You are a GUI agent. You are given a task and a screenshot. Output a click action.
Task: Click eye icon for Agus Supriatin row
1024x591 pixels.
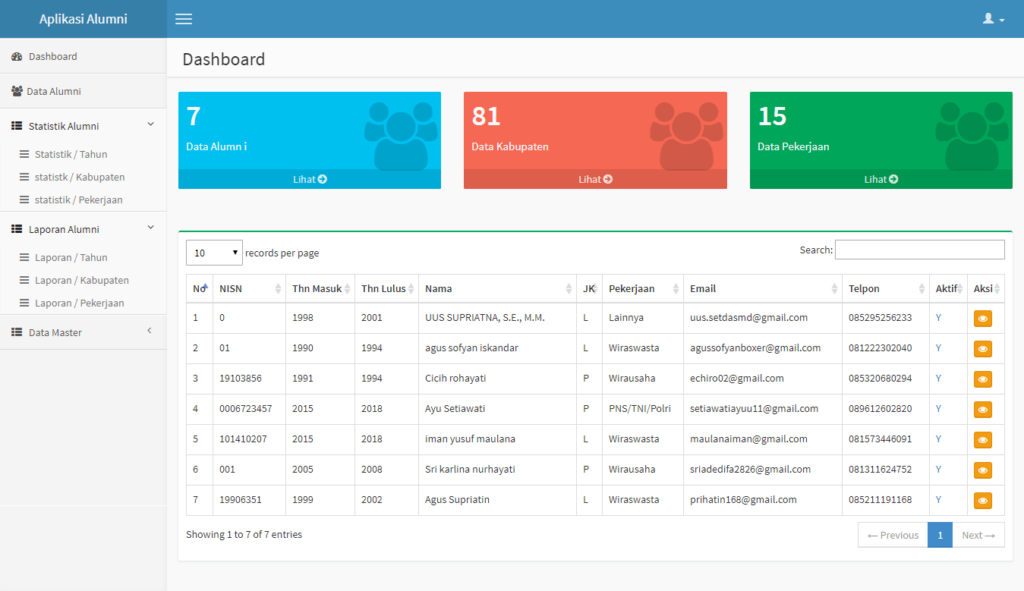tap(983, 500)
